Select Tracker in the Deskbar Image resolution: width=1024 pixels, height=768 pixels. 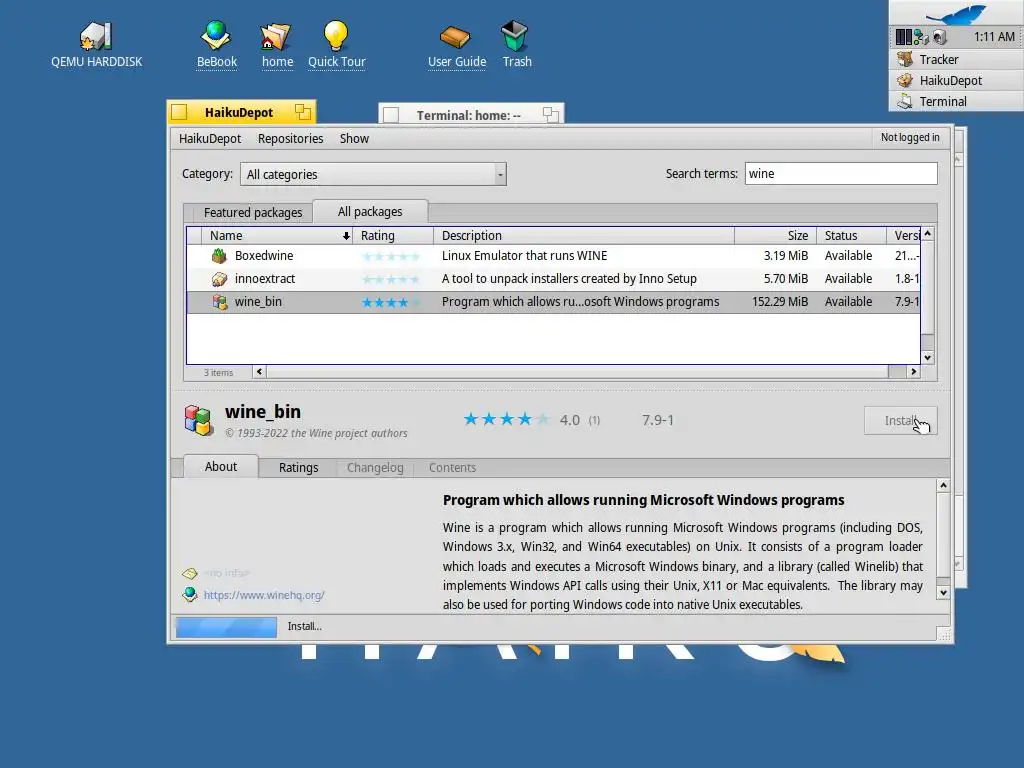tap(956, 59)
